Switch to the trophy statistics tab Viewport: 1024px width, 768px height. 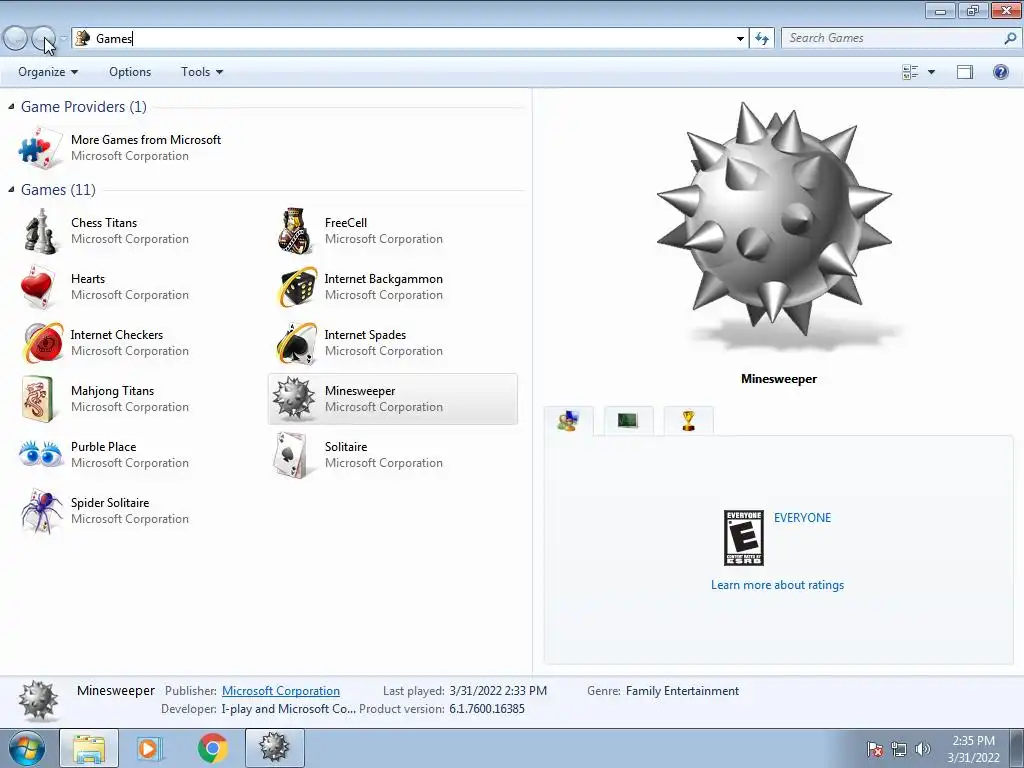point(688,420)
